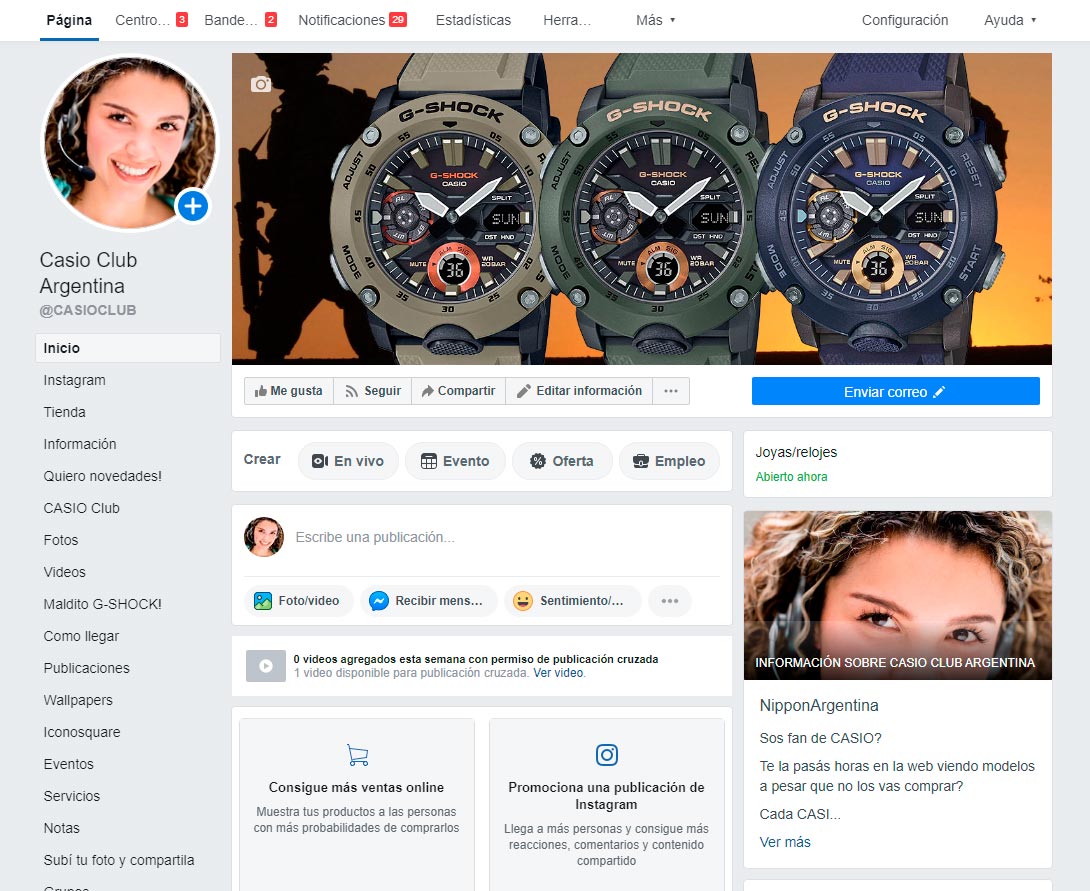1090x891 pixels.
Task: Open the Centro tab with 3 alerts
Action: tap(151, 20)
